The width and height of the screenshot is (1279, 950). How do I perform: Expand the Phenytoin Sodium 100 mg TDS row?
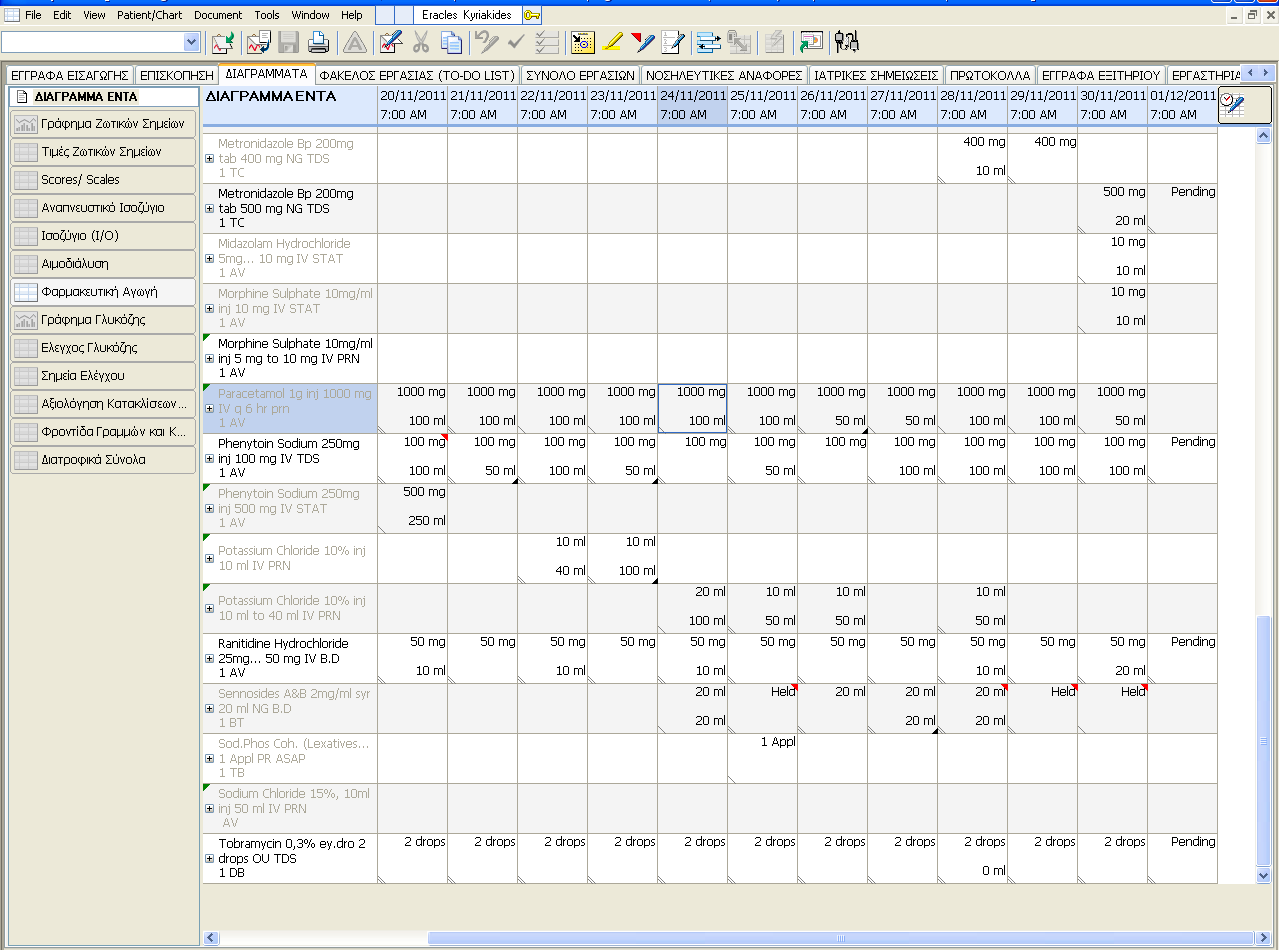(209, 459)
